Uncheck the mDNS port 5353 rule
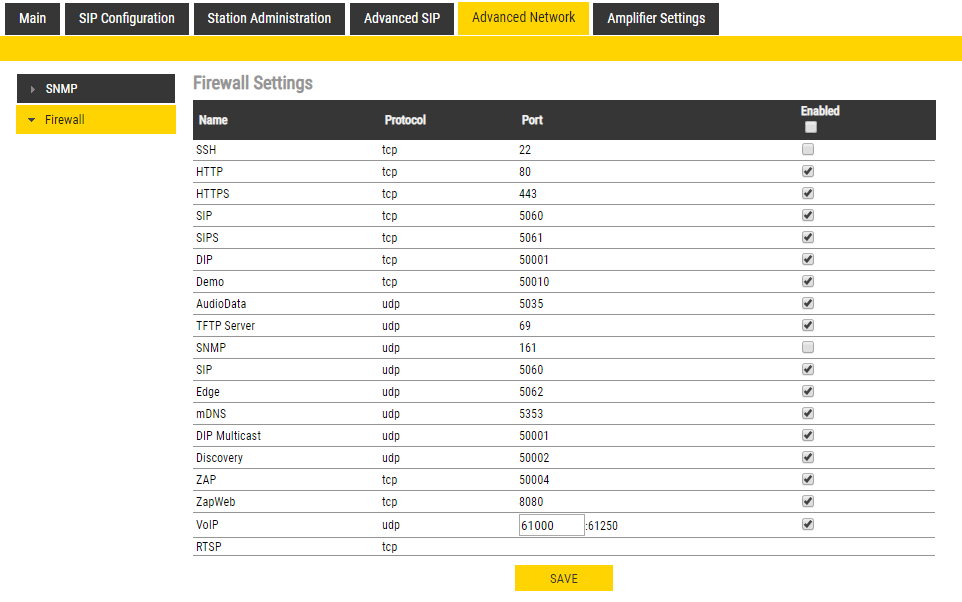This screenshot has width=962, height=602. (x=808, y=413)
